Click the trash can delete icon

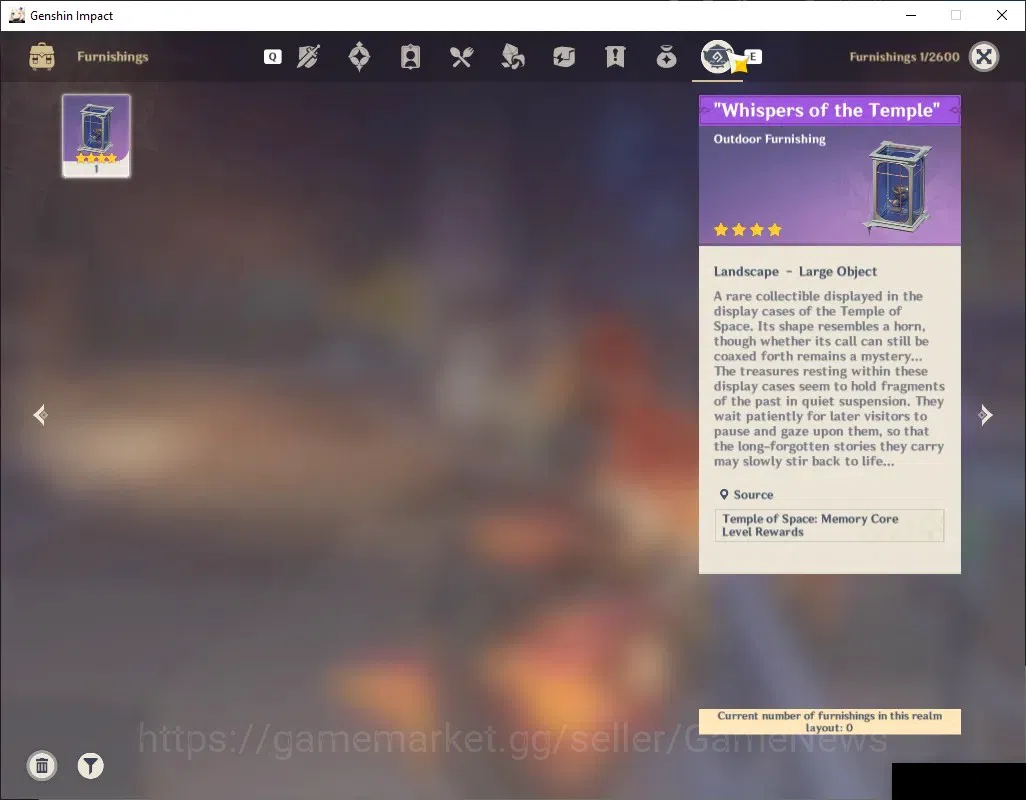[42, 765]
